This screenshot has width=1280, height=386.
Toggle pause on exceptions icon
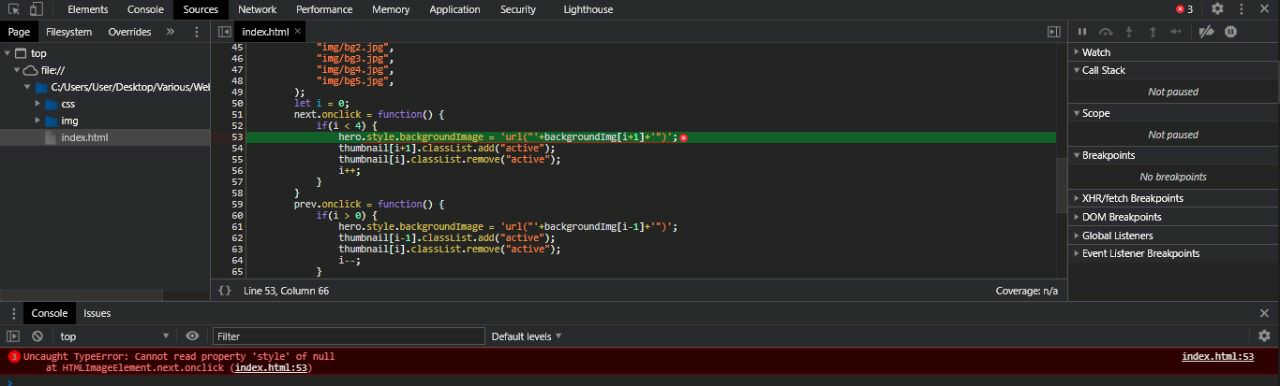(1231, 32)
